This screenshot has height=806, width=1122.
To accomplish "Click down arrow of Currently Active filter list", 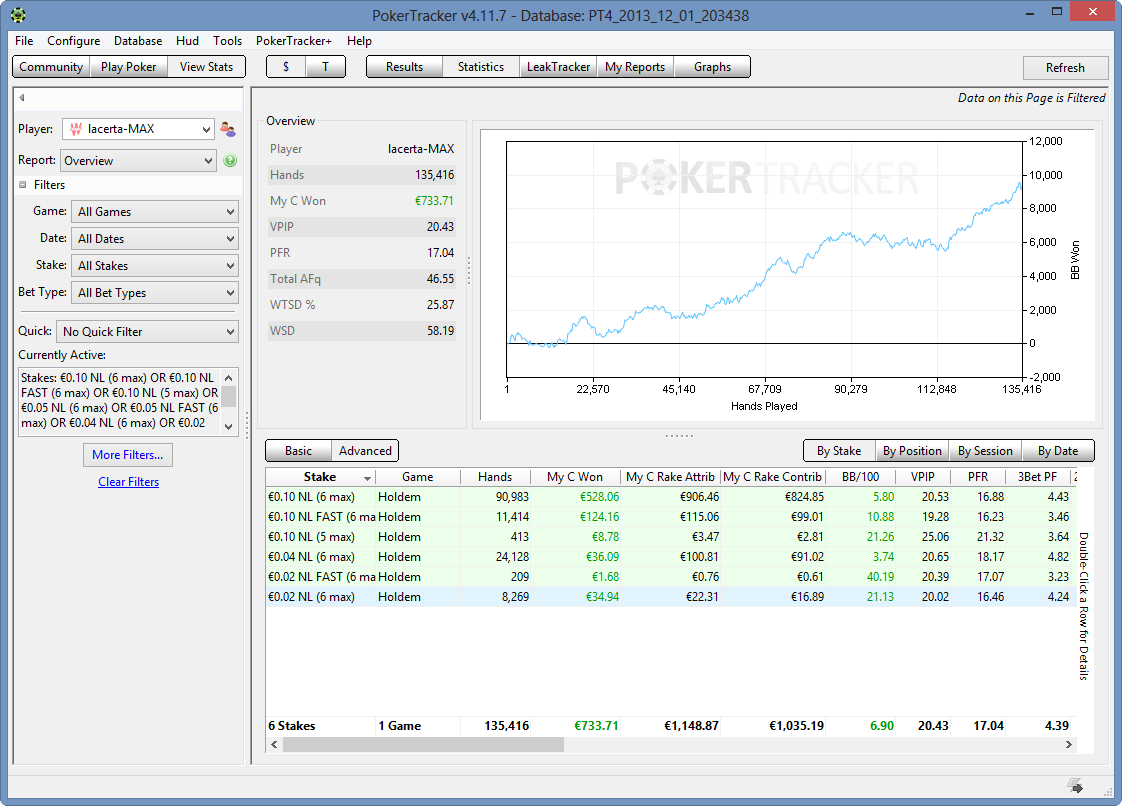I will pyautogui.click(x=228, y=427).
